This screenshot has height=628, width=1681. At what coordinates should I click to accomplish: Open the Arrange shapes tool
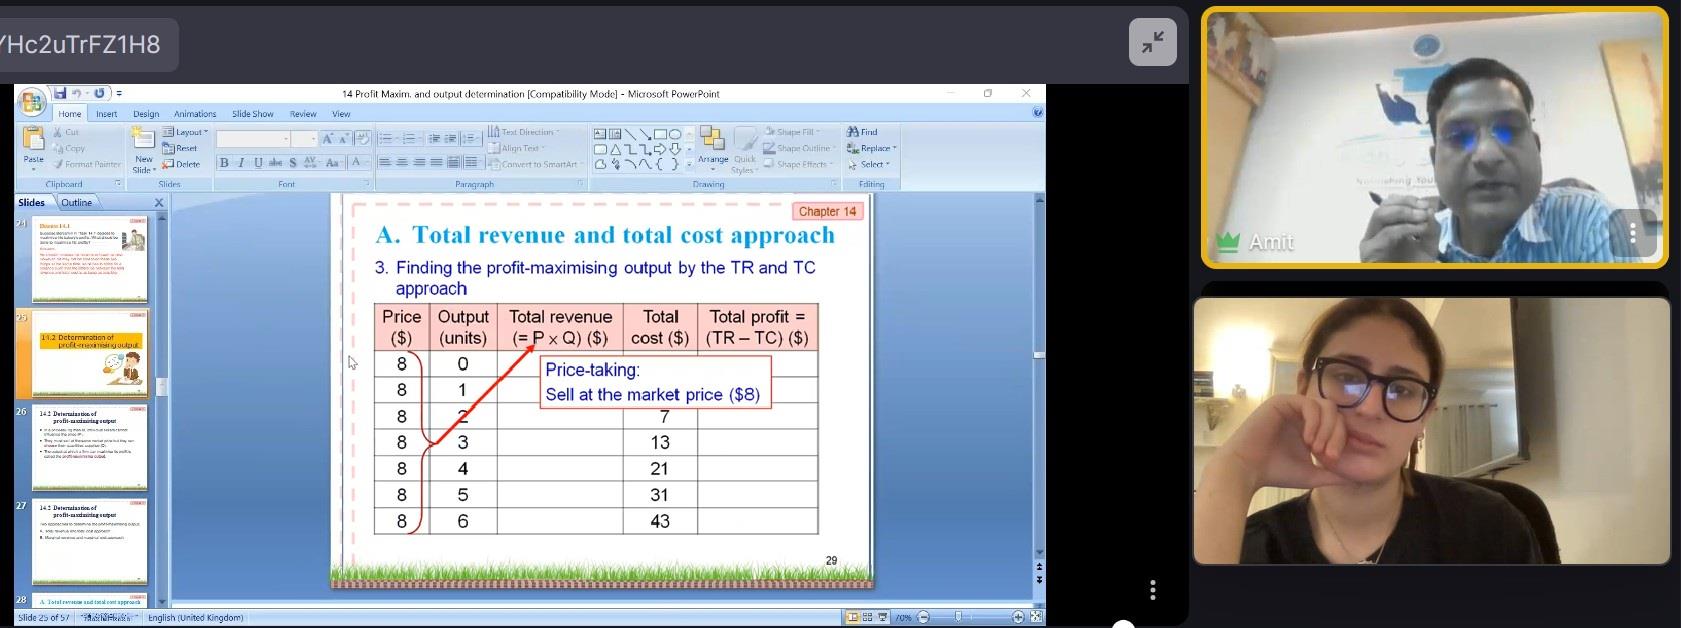tap(712, 146)
